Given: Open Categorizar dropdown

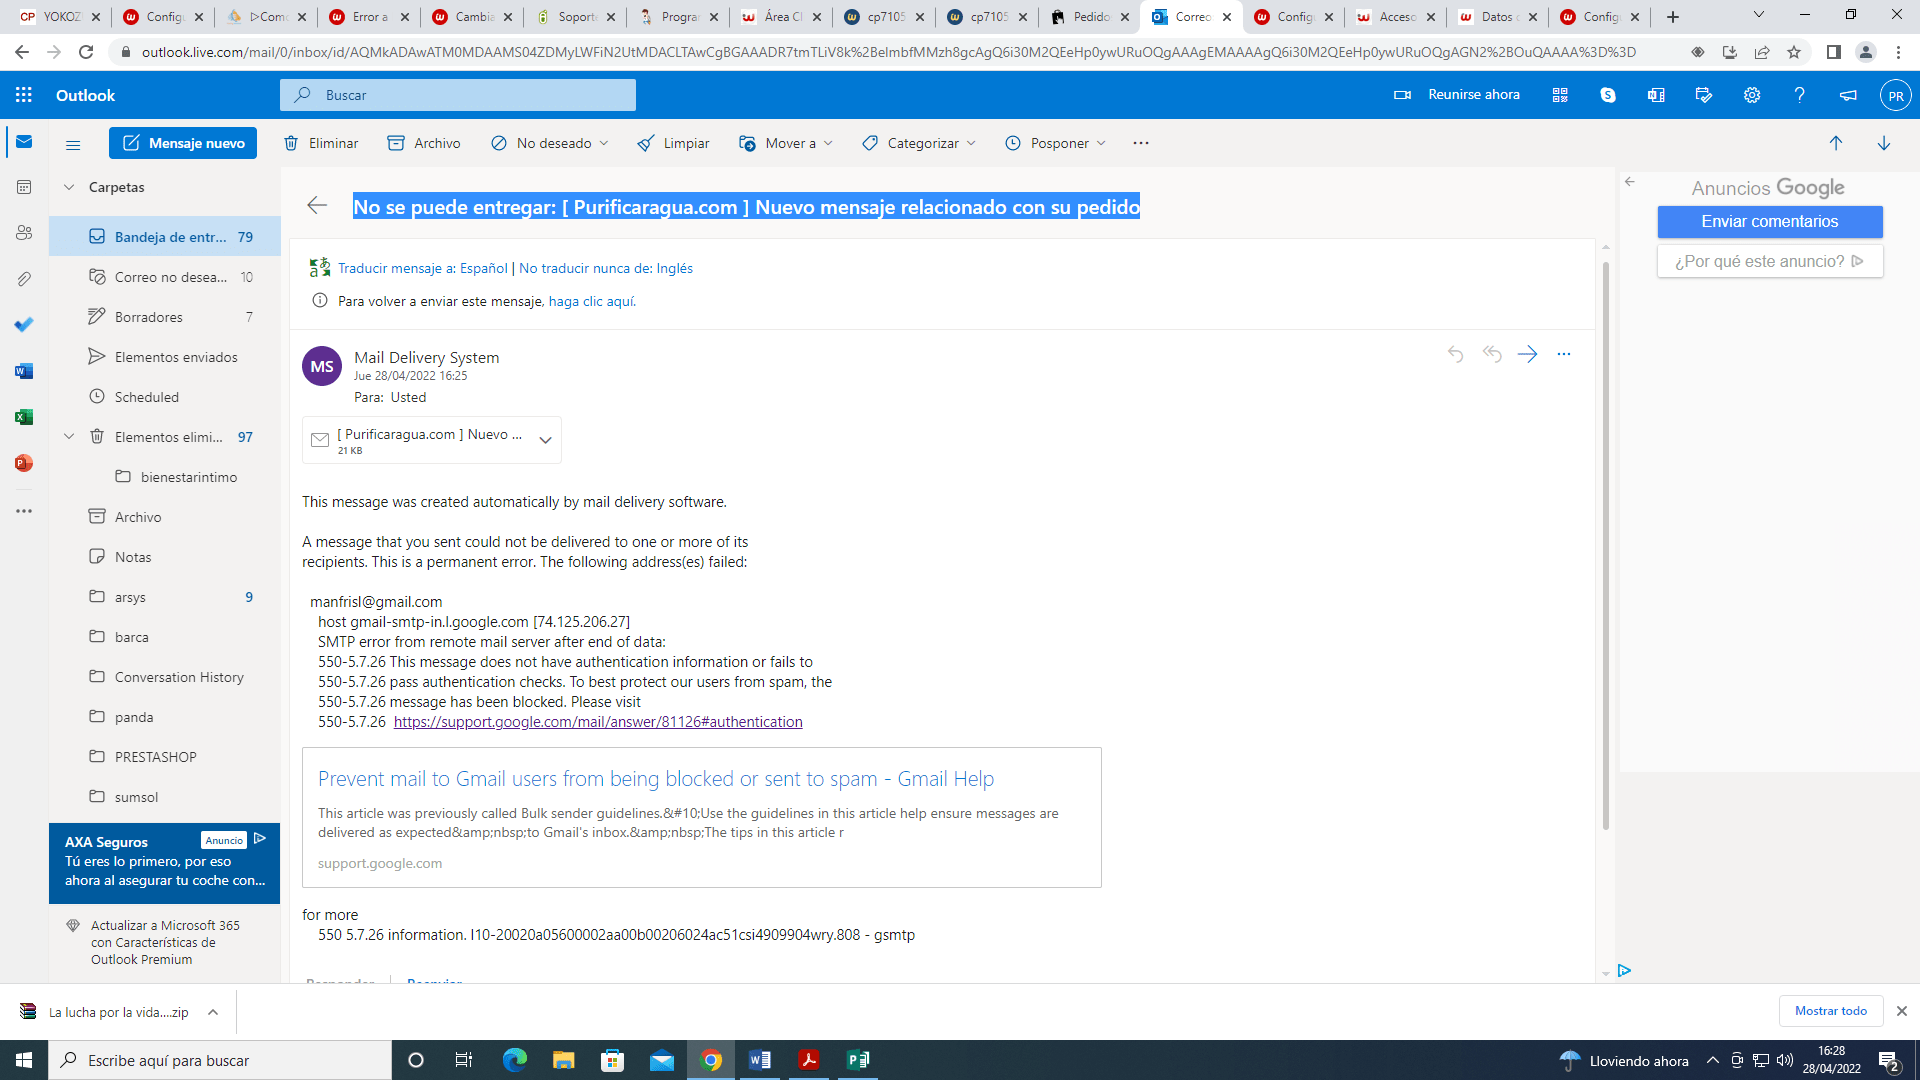Looking at the screenshot, I should (918, 143).
